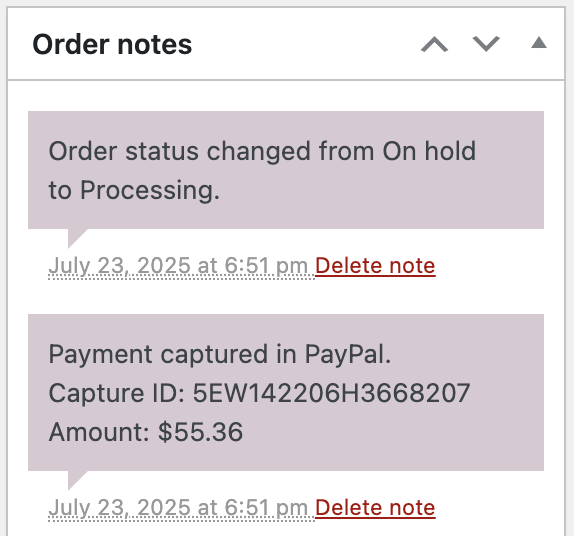Click the 'Capture ID:' label
This screenshot has width=574, height=536.
(117, 393)
